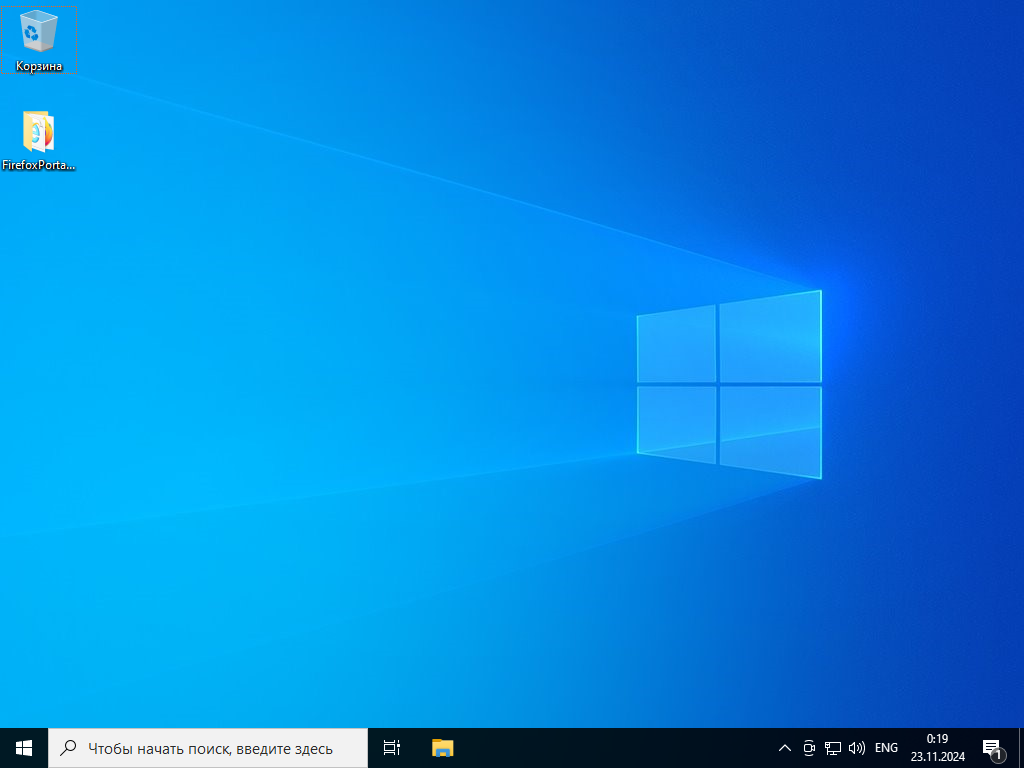Screen dimensions: 1024x768
Task: Open the ENG input language switcher
Action: [x=886, y=747]
